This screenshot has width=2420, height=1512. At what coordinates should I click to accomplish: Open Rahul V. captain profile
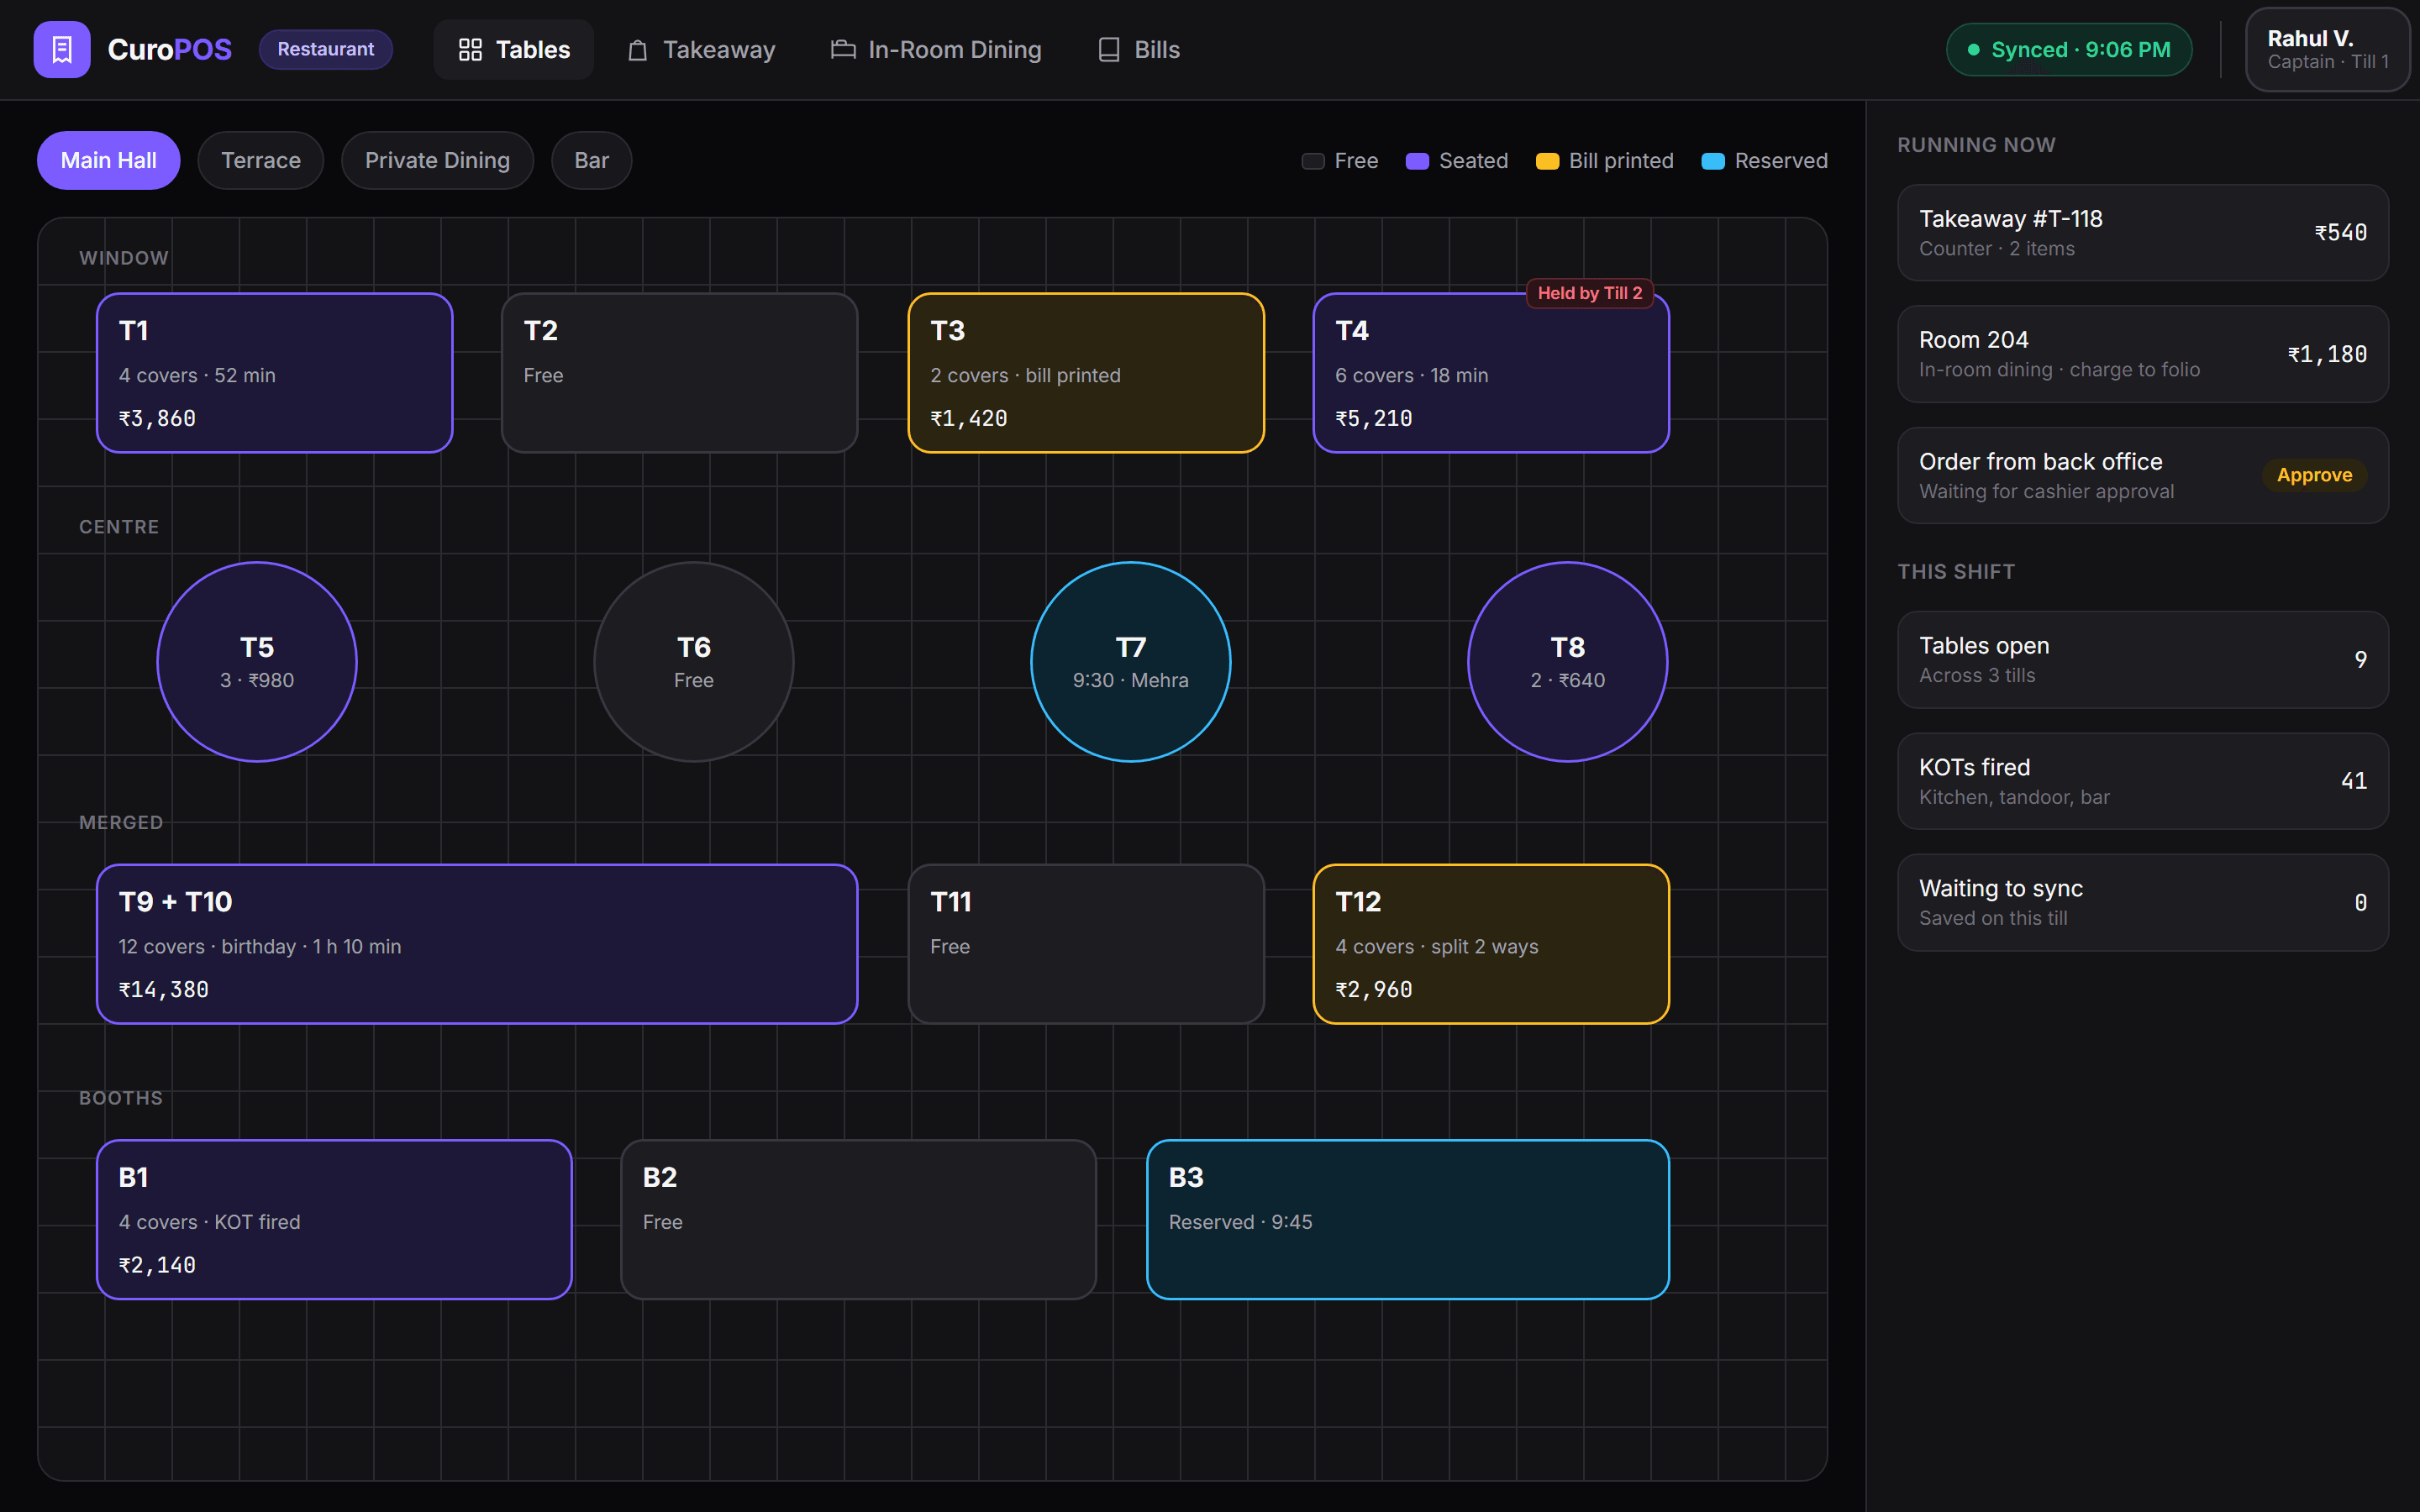(x=2327, y=49)
